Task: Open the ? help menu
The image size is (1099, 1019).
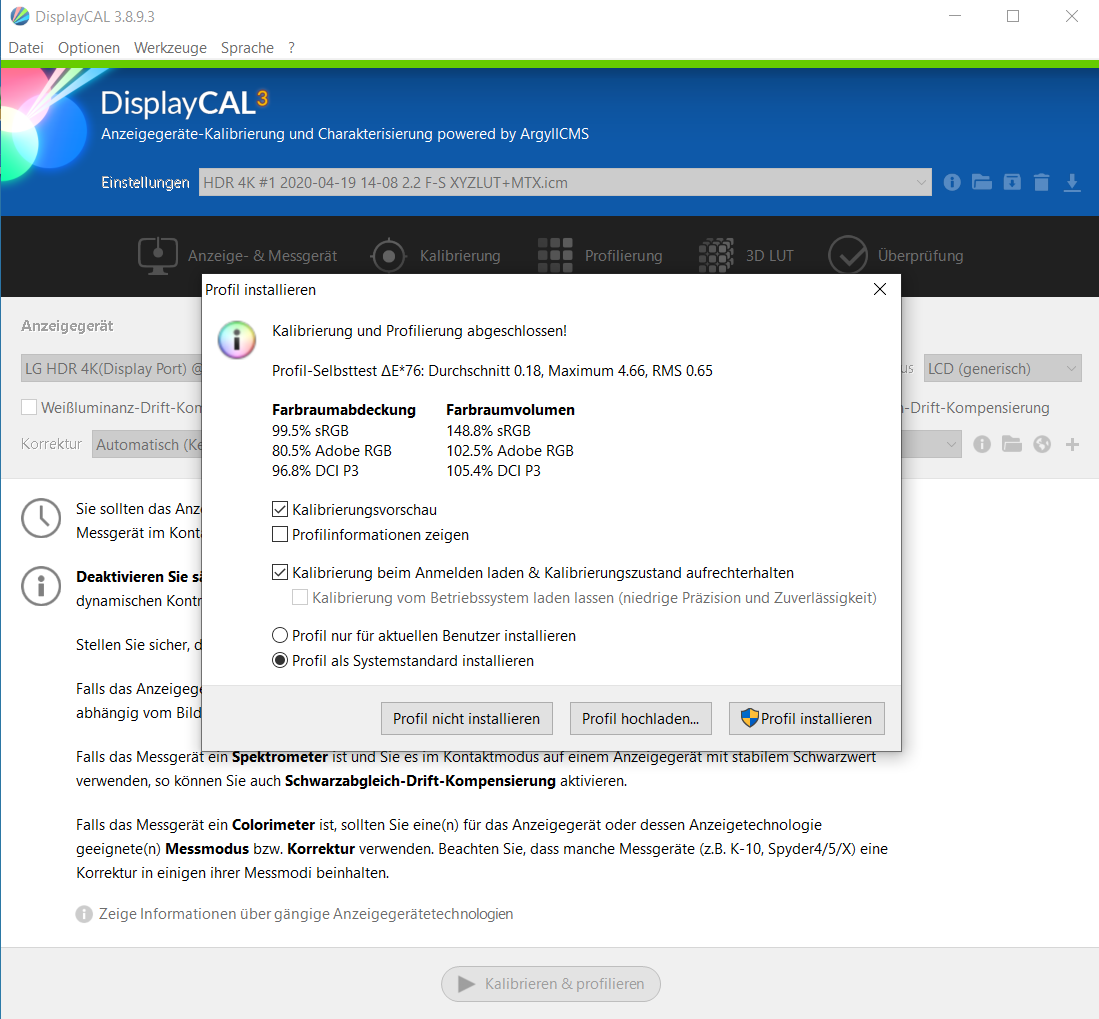Action: click(292, 48)
